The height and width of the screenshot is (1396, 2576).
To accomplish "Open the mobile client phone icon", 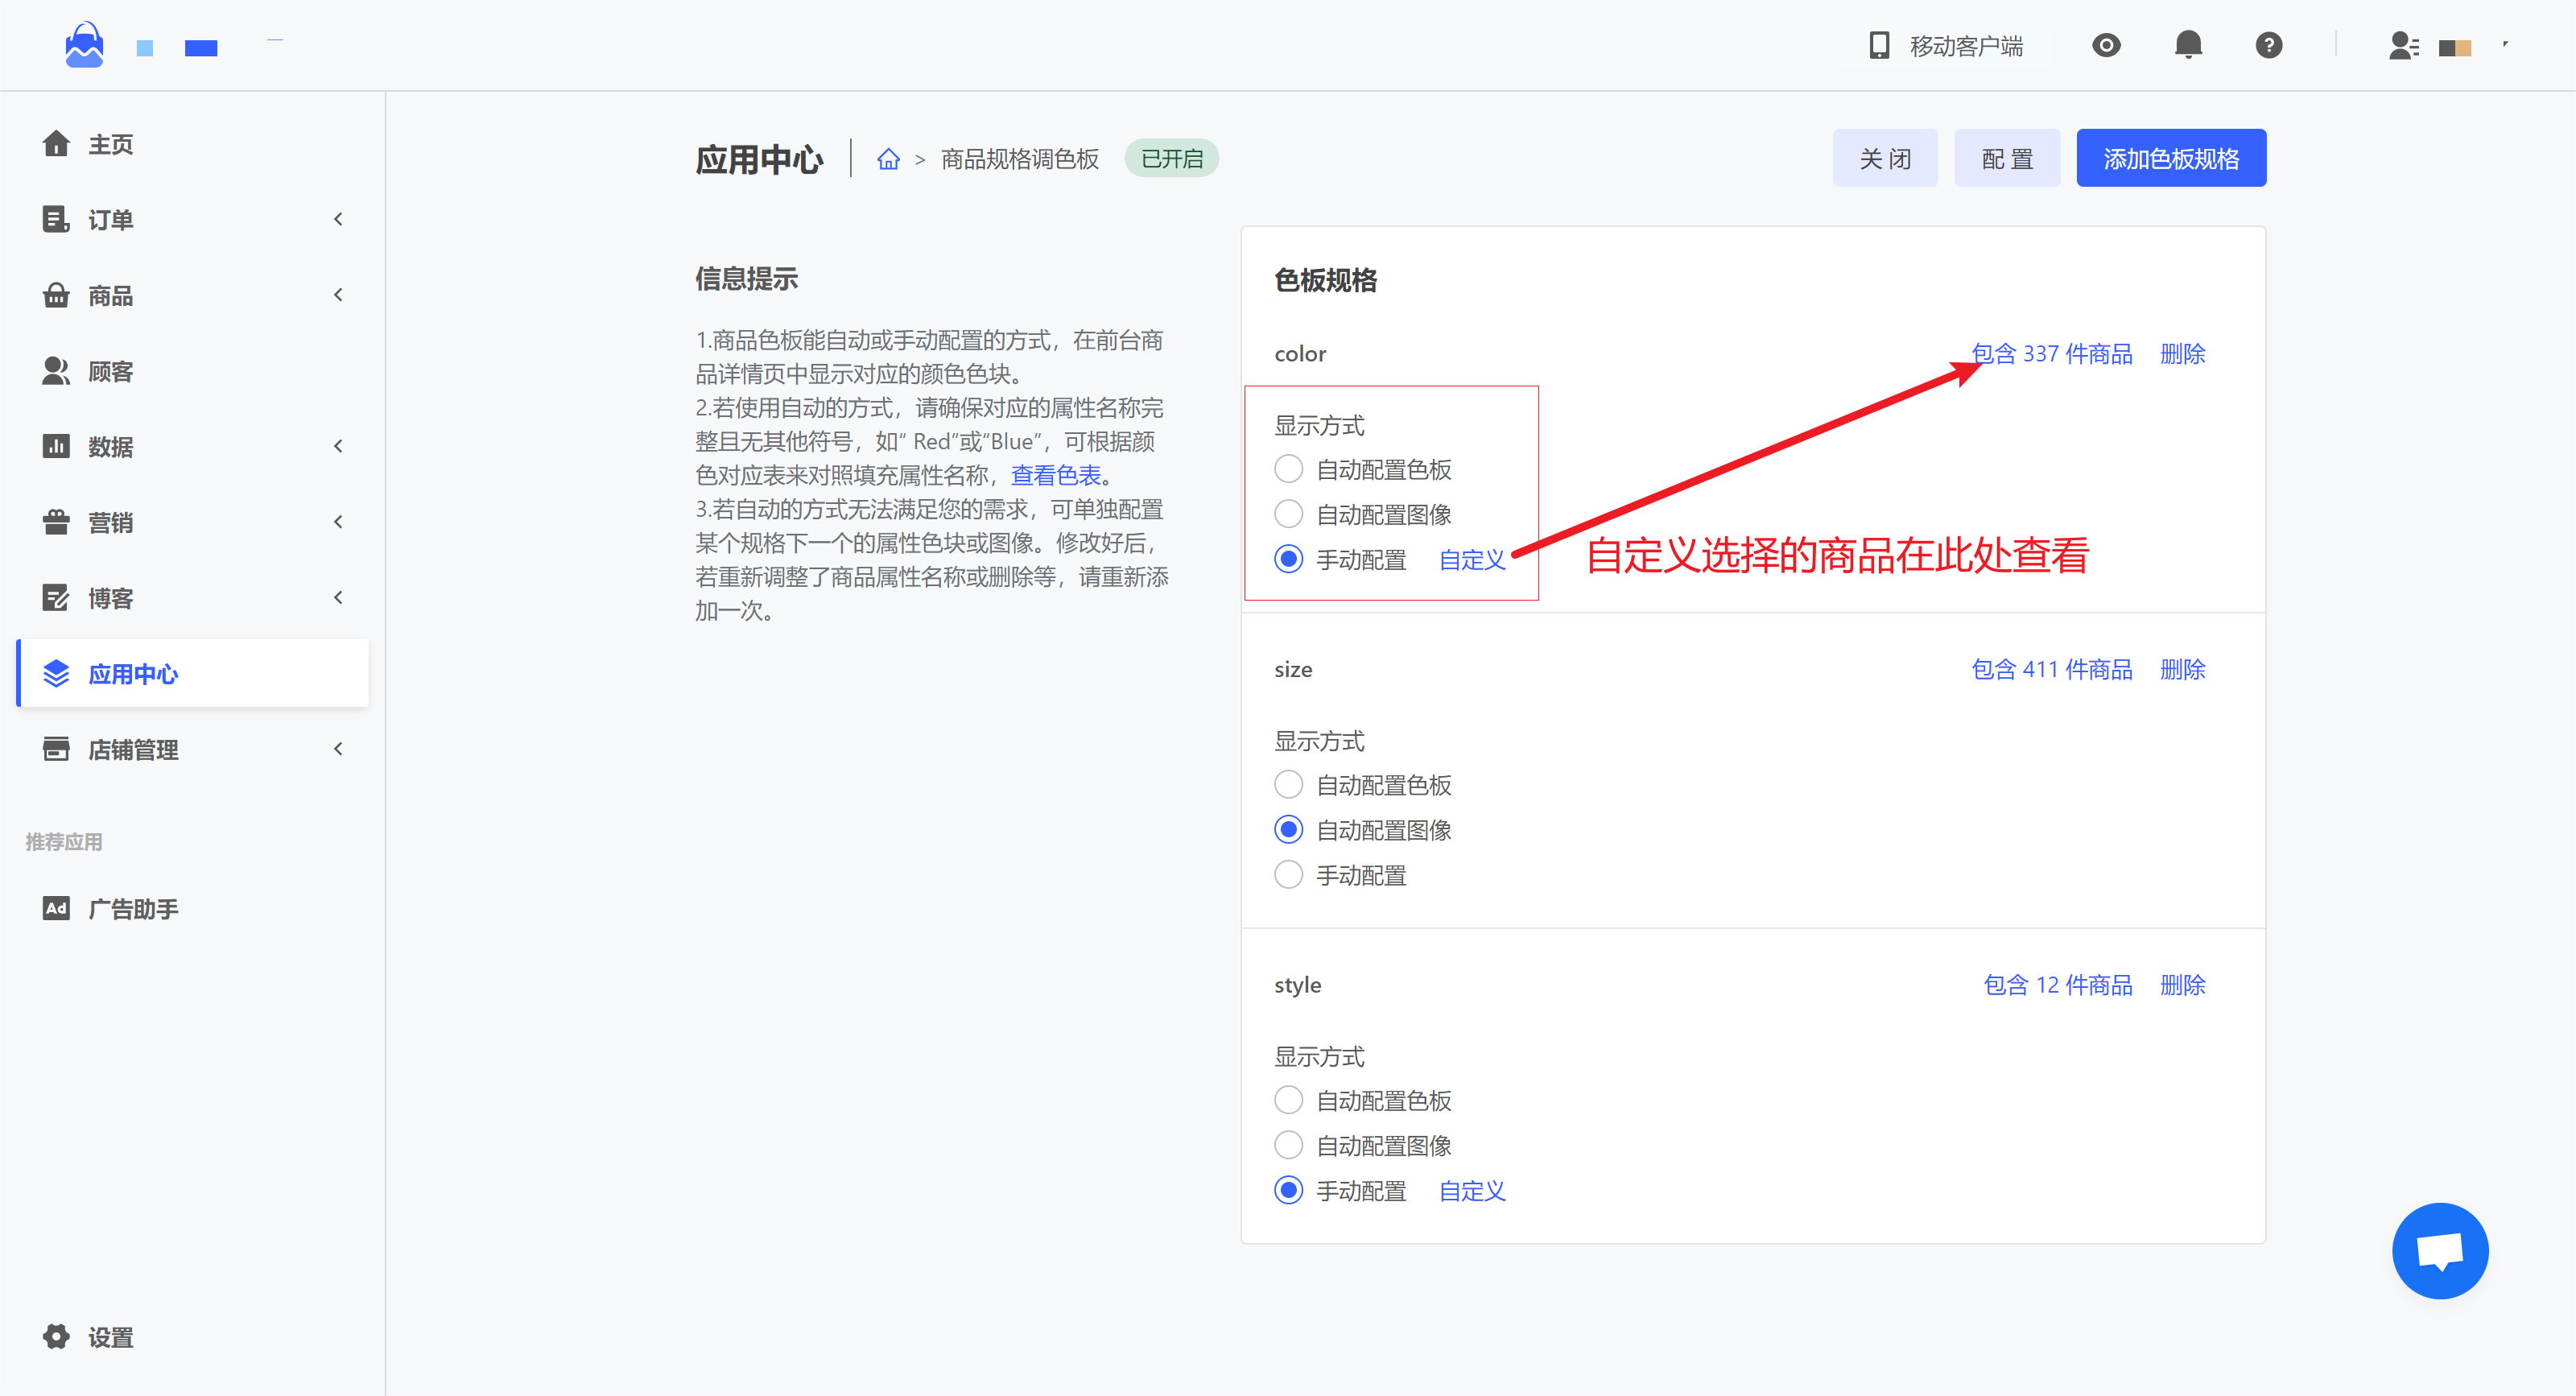I will pos(1879,46).
